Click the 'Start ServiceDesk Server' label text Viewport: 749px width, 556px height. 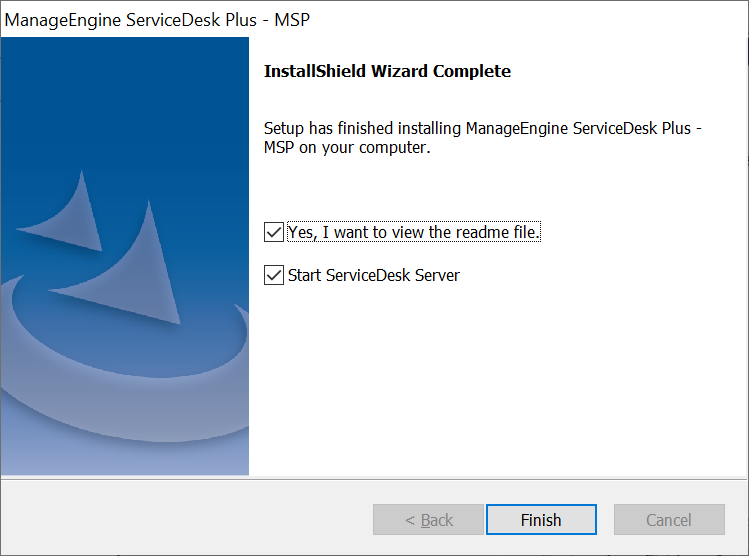(x=373, y=274)
